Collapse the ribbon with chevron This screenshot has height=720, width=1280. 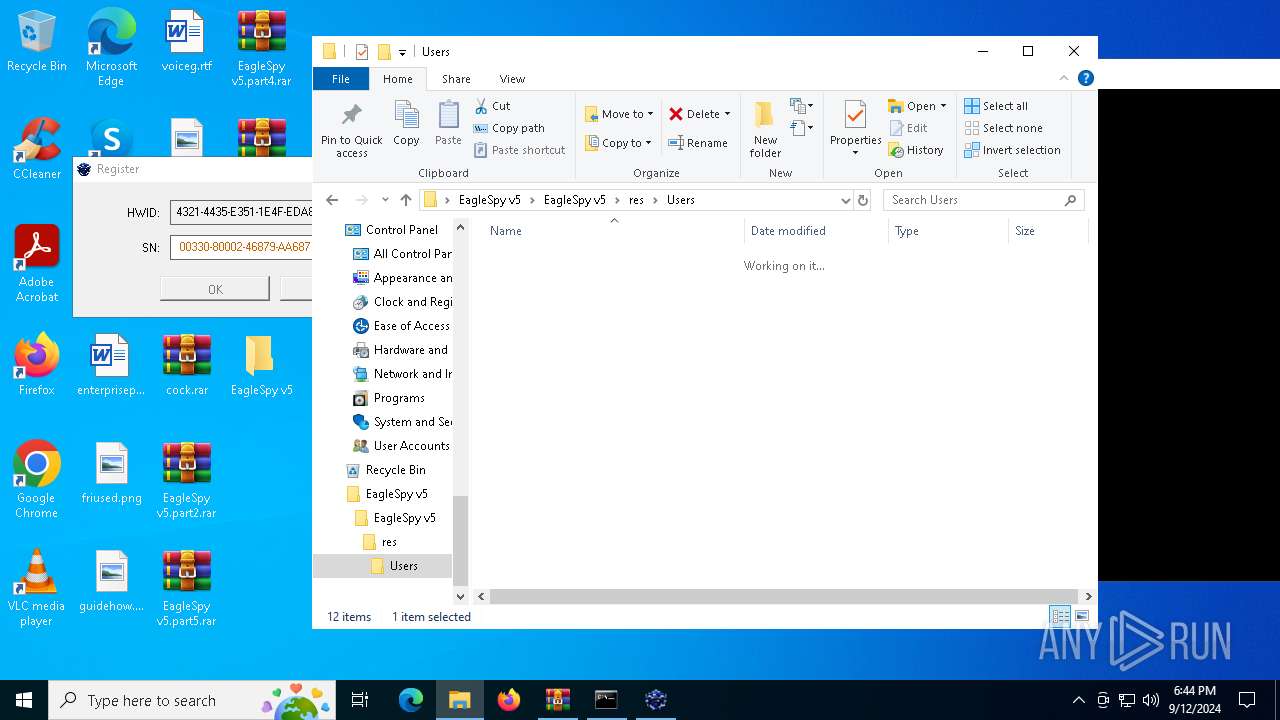pos(1063,78)
